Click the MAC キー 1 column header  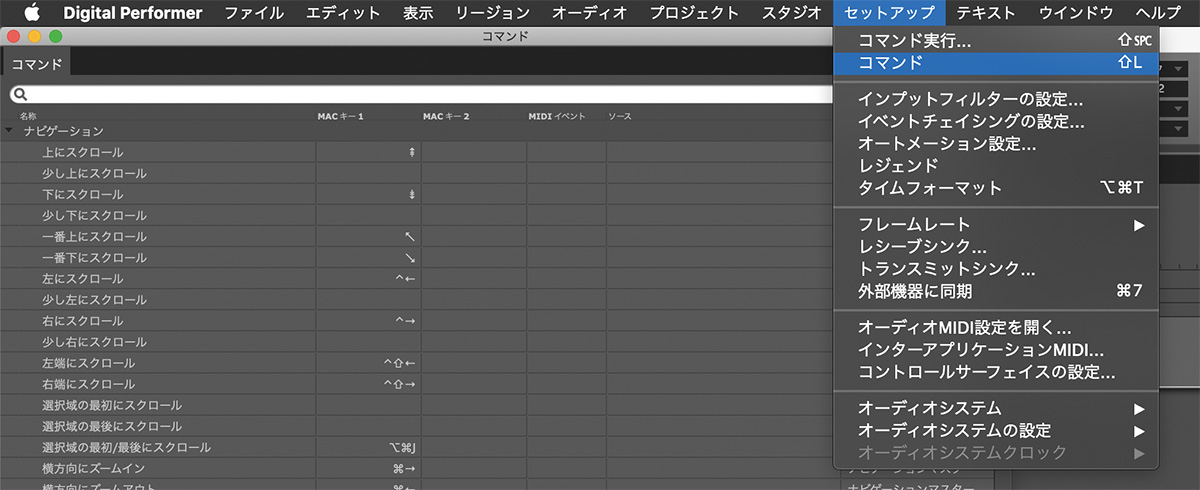point(340,117)
